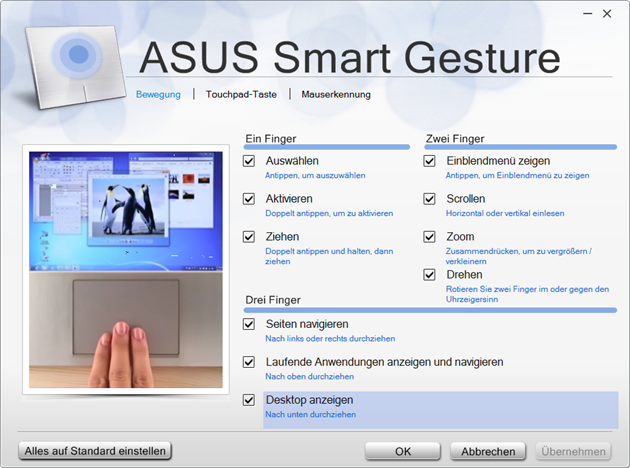Toggle the Aktivieren checkbox
630x468 pixels.
click(x=249, y=199)
